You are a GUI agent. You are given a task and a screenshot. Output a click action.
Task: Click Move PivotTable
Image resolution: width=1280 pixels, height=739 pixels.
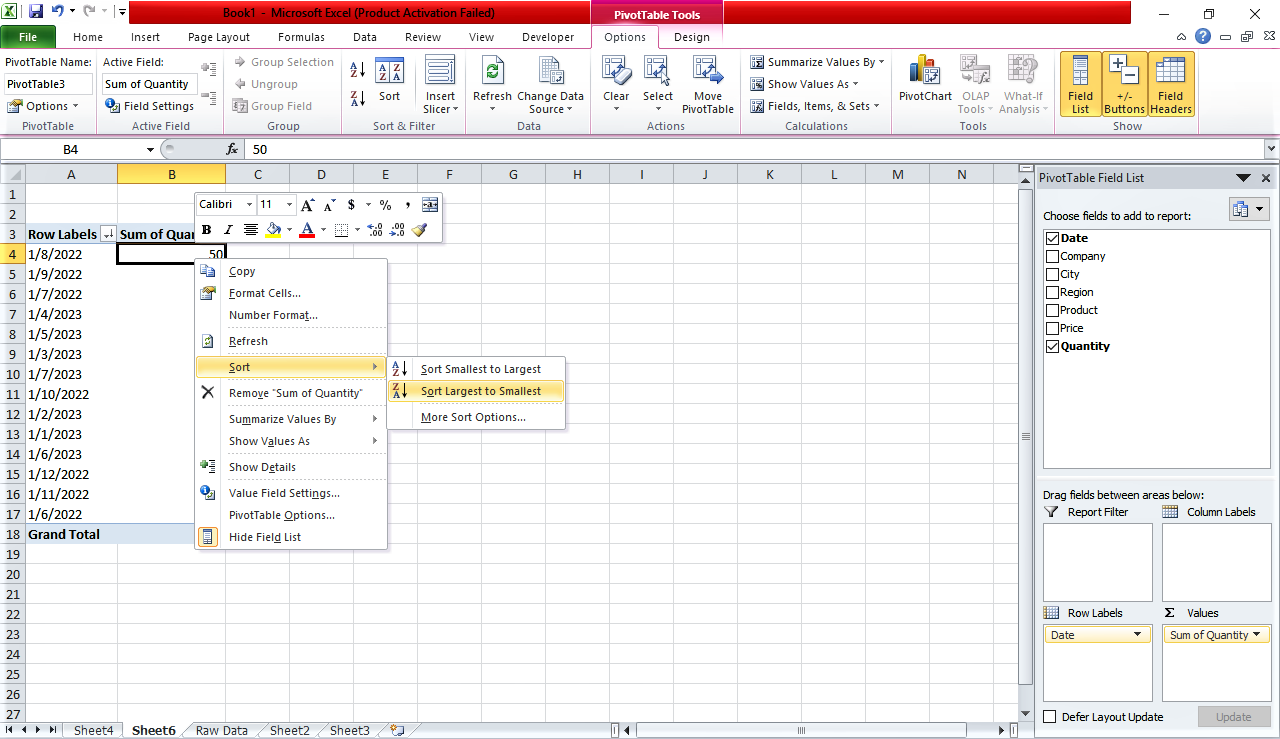(x=708, y=85)
